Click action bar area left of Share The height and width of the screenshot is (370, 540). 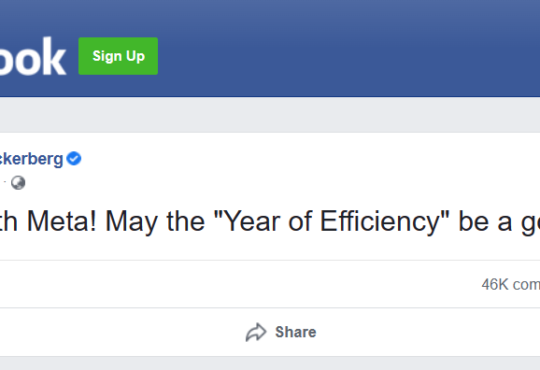tap(121, 332)
